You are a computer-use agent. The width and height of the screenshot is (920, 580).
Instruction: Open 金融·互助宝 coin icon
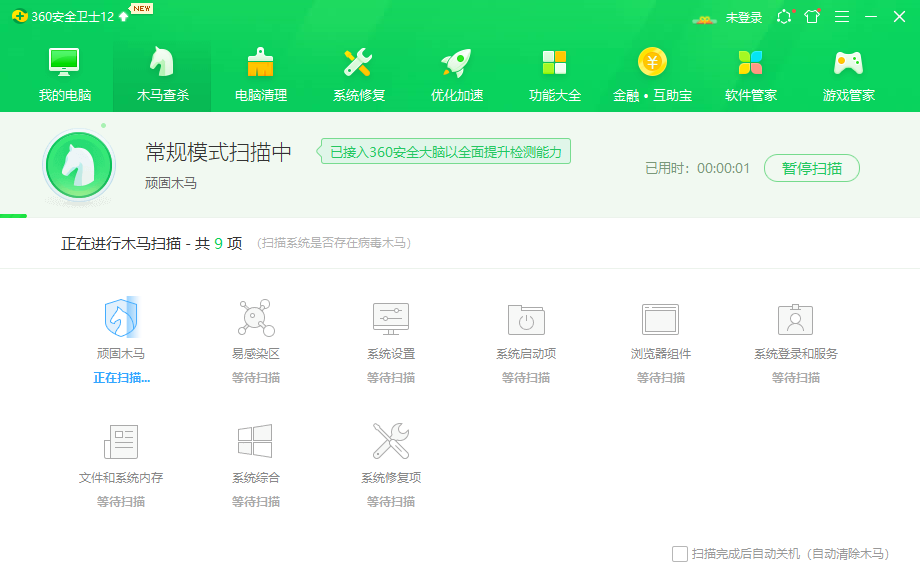(652, 64)
